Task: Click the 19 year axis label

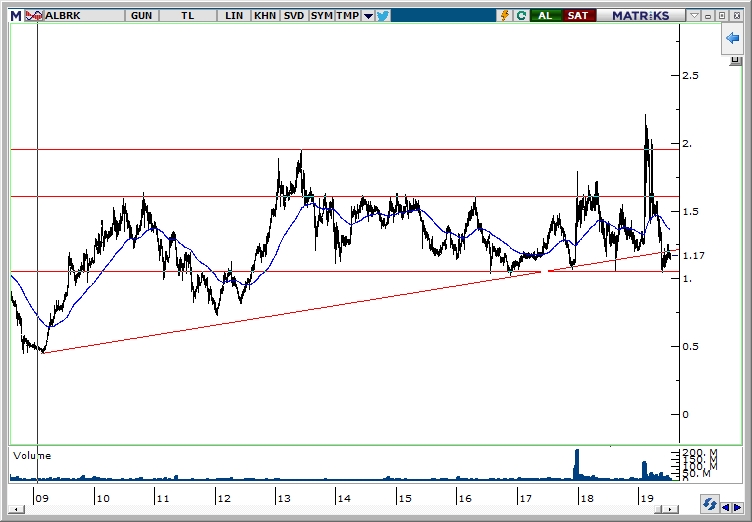Action: pos(646,498)
